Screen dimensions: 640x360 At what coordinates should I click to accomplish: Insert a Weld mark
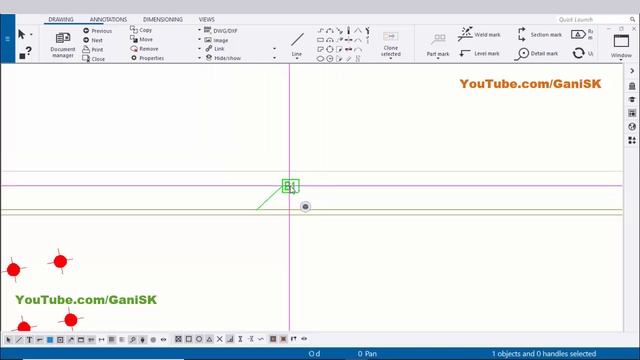pos(479,34)
